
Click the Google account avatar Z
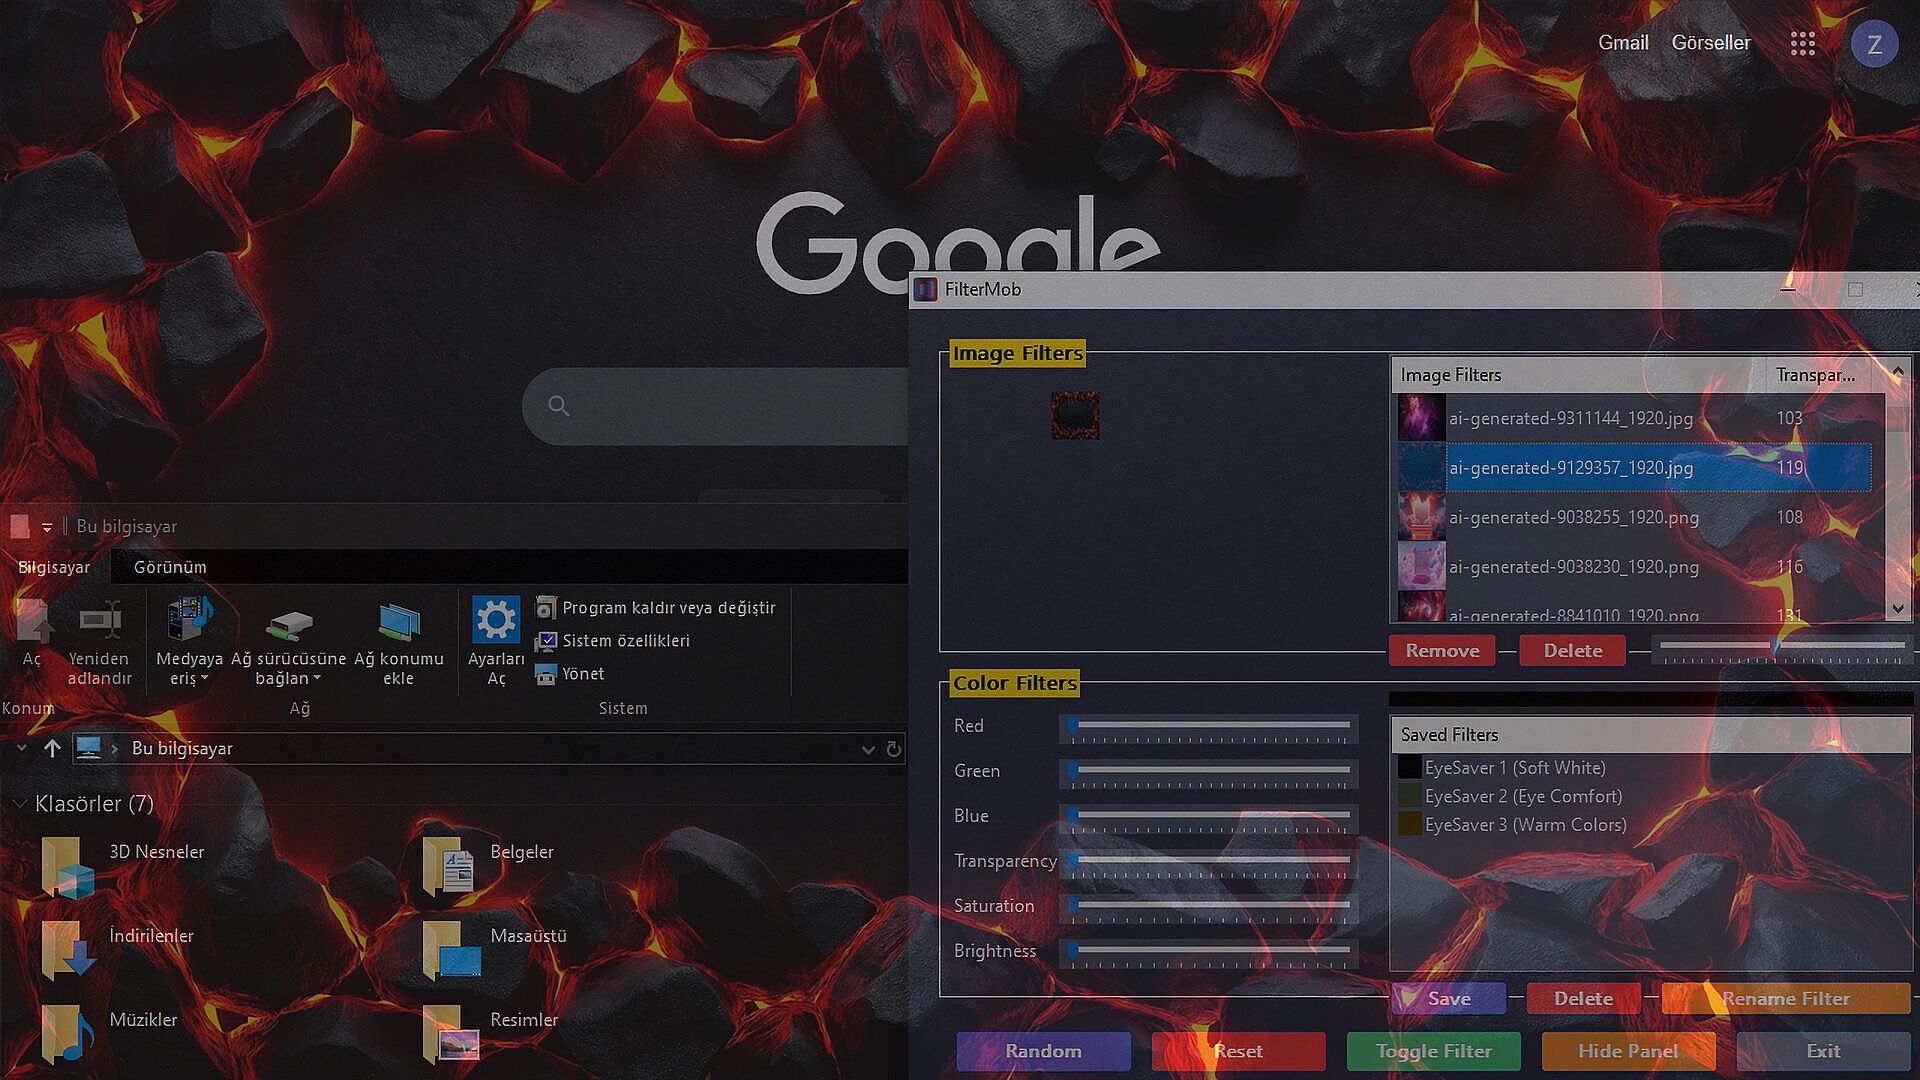(x=1874, y=44)
